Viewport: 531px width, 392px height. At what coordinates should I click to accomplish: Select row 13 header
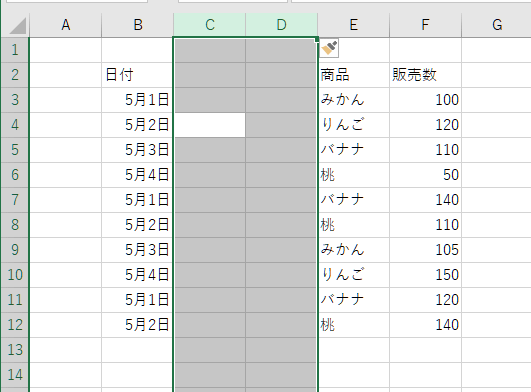coord(15,350)
